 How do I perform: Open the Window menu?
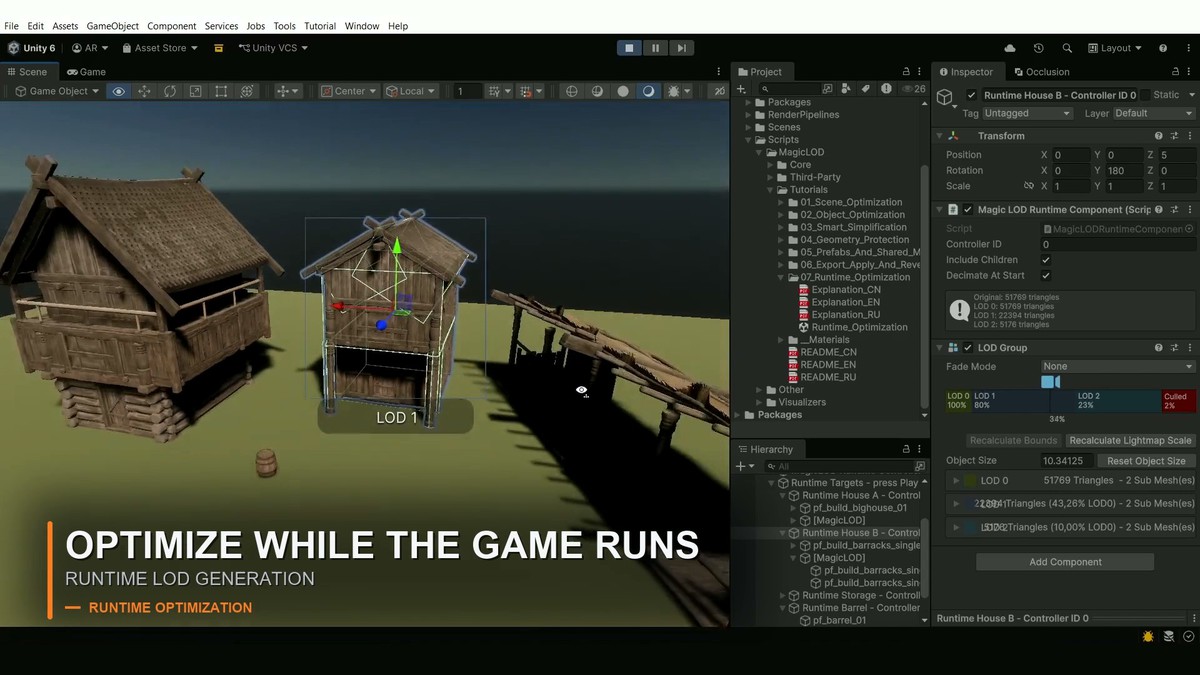point(362,26)
